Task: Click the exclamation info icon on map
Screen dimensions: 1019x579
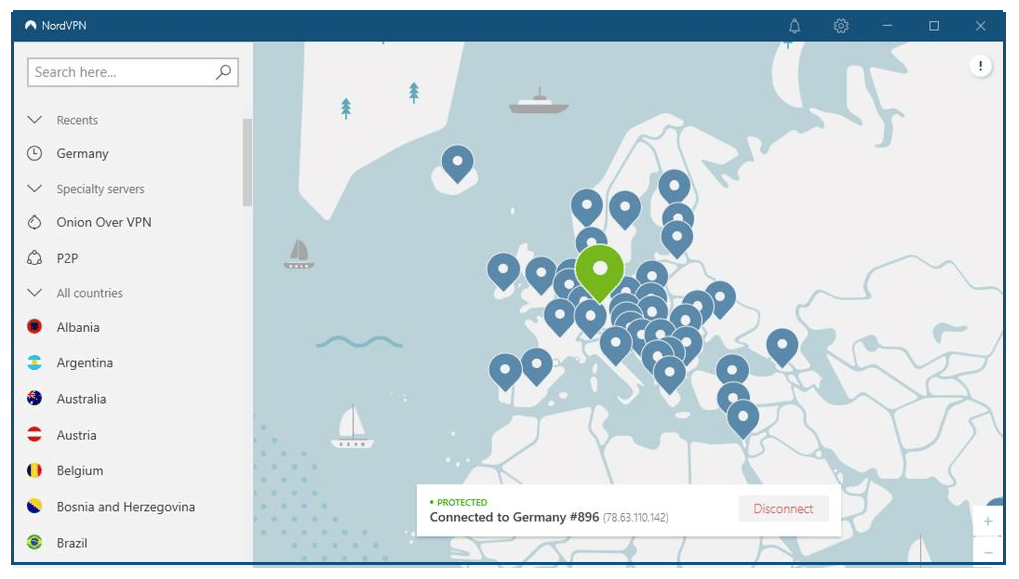Action: click(x=980, y=66)
